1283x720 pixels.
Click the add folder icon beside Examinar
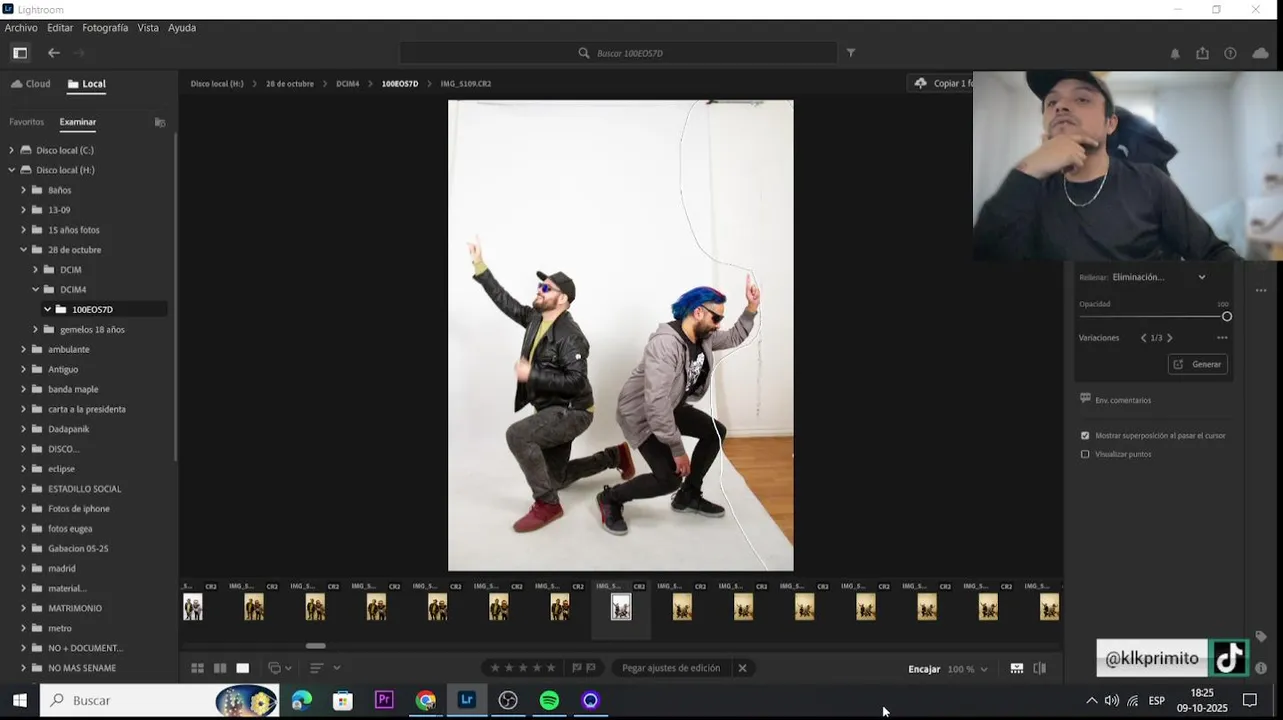pyautogui.click(x=160, y=122)
